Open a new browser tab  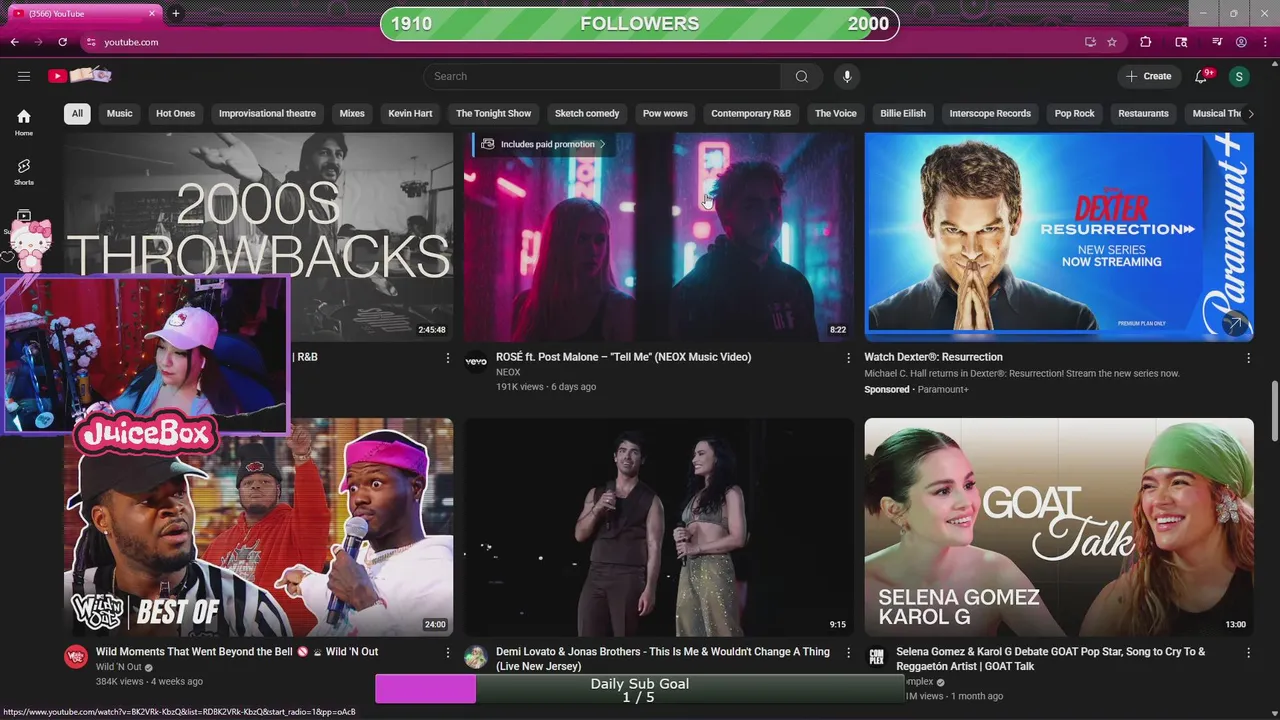pyautogui.click(x=176, y=14)
